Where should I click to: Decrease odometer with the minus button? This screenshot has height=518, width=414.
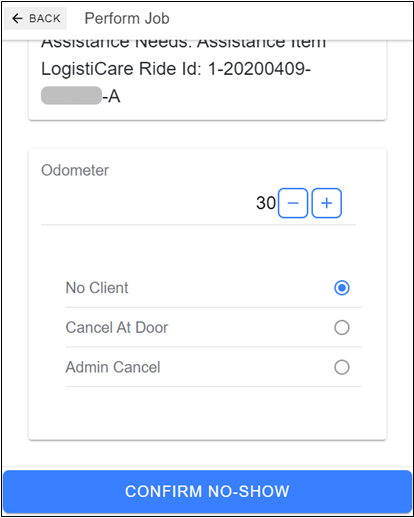point(293,203)
